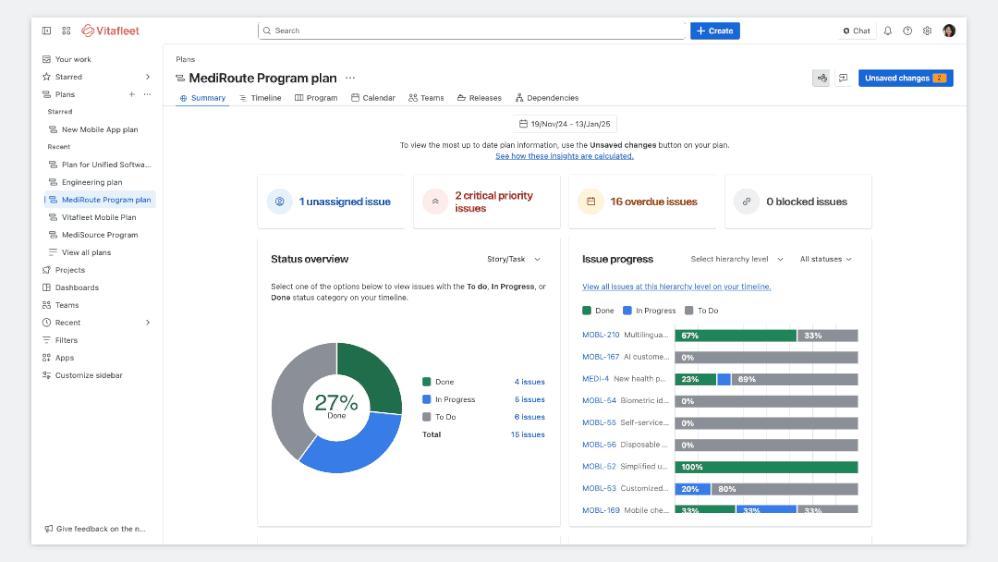Click the 19/Nov/24 - 13/Jan/25 date range
The image size is (998, 562).
(x=565, y=124)
